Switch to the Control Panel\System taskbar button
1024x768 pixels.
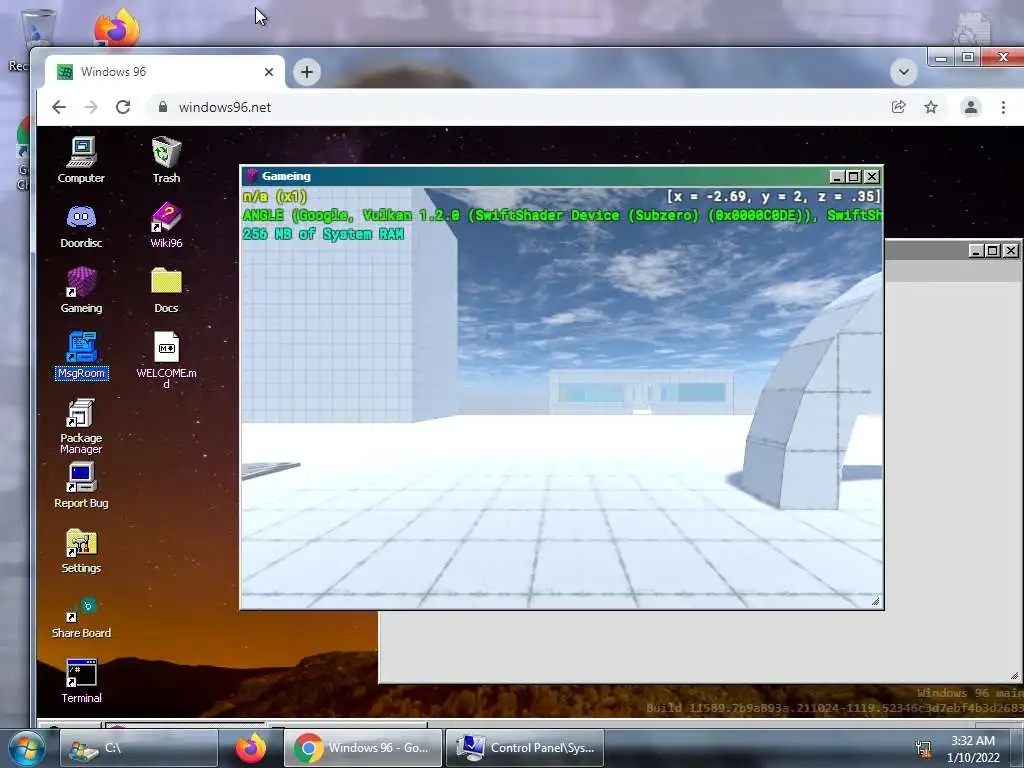pyautogui.click(x=524, y=748)
